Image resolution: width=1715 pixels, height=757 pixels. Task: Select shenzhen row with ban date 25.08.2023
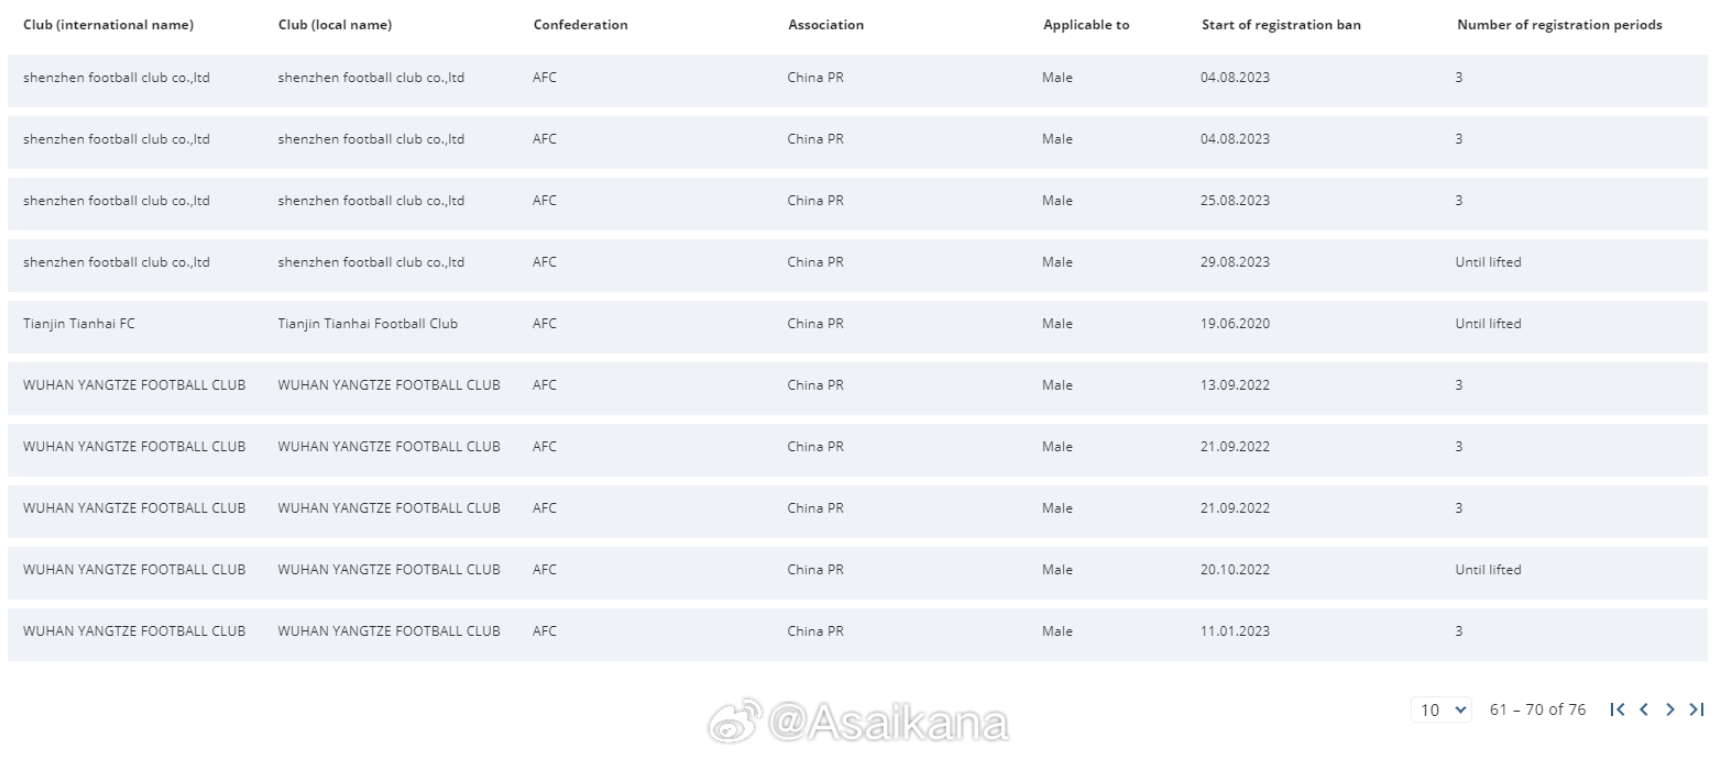tap(857, 200)
